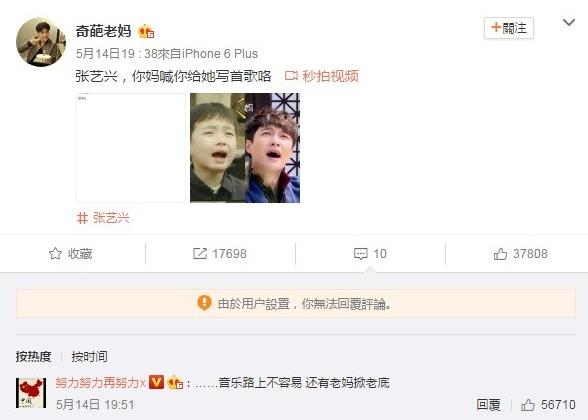Expand the post options chevron

[569, 22]
